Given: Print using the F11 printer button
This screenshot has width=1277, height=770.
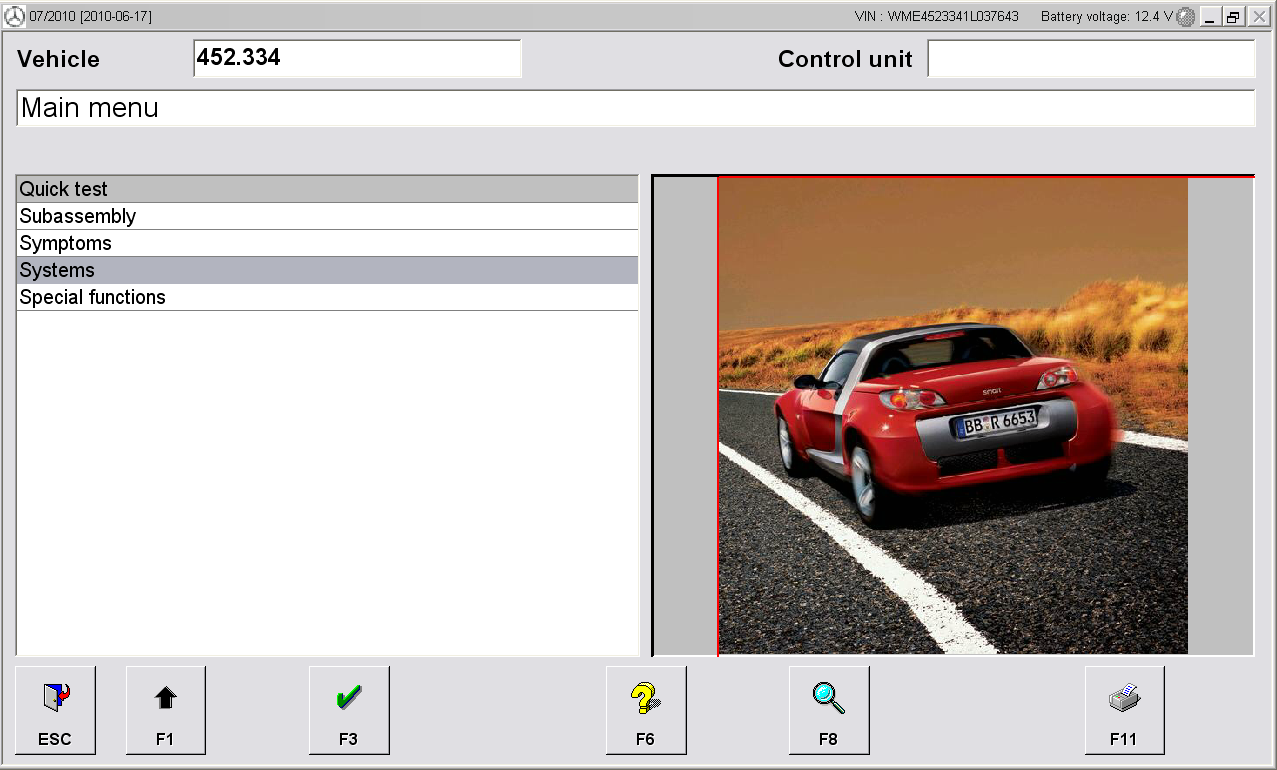Looking at the screenshot, I should [x=1125, y=710].
